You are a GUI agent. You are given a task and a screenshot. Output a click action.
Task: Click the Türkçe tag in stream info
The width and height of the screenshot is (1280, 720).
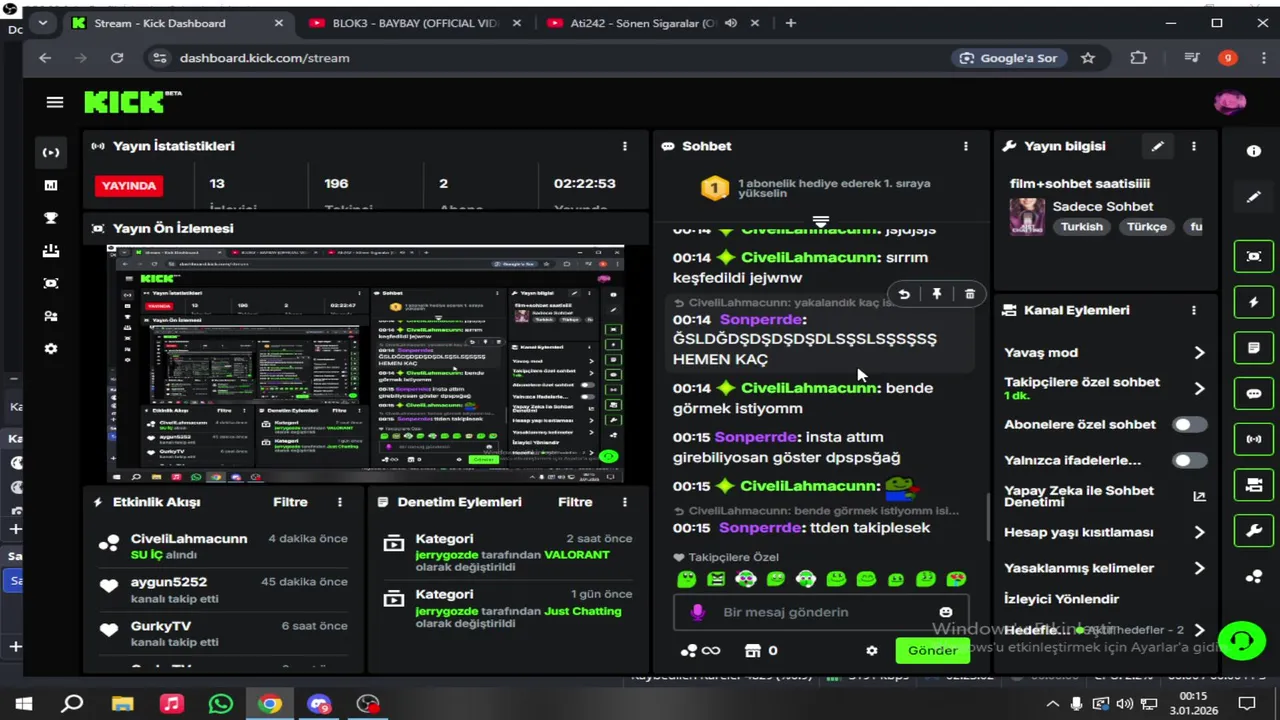(x=1147, y=227)
